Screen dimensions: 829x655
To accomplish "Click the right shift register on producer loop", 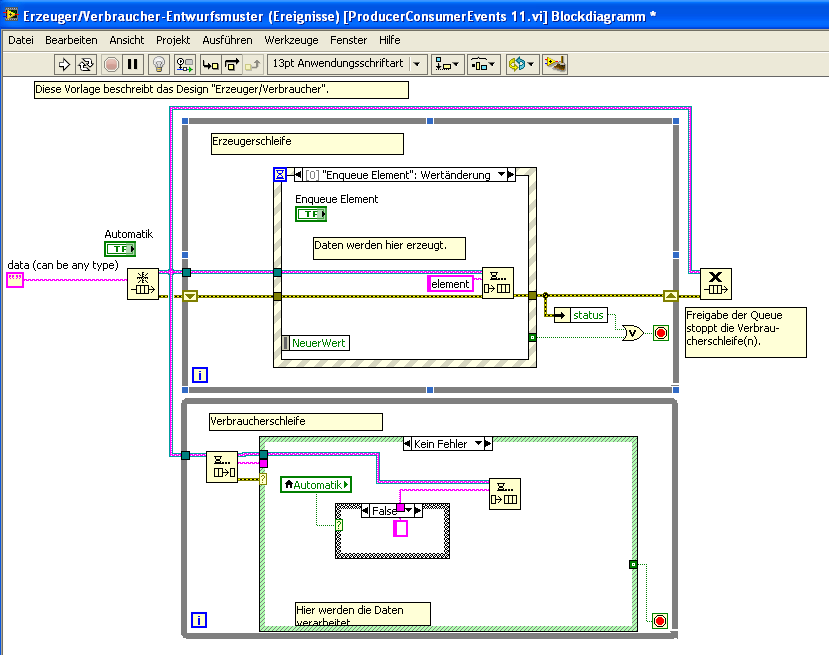I will coord(670,296).
